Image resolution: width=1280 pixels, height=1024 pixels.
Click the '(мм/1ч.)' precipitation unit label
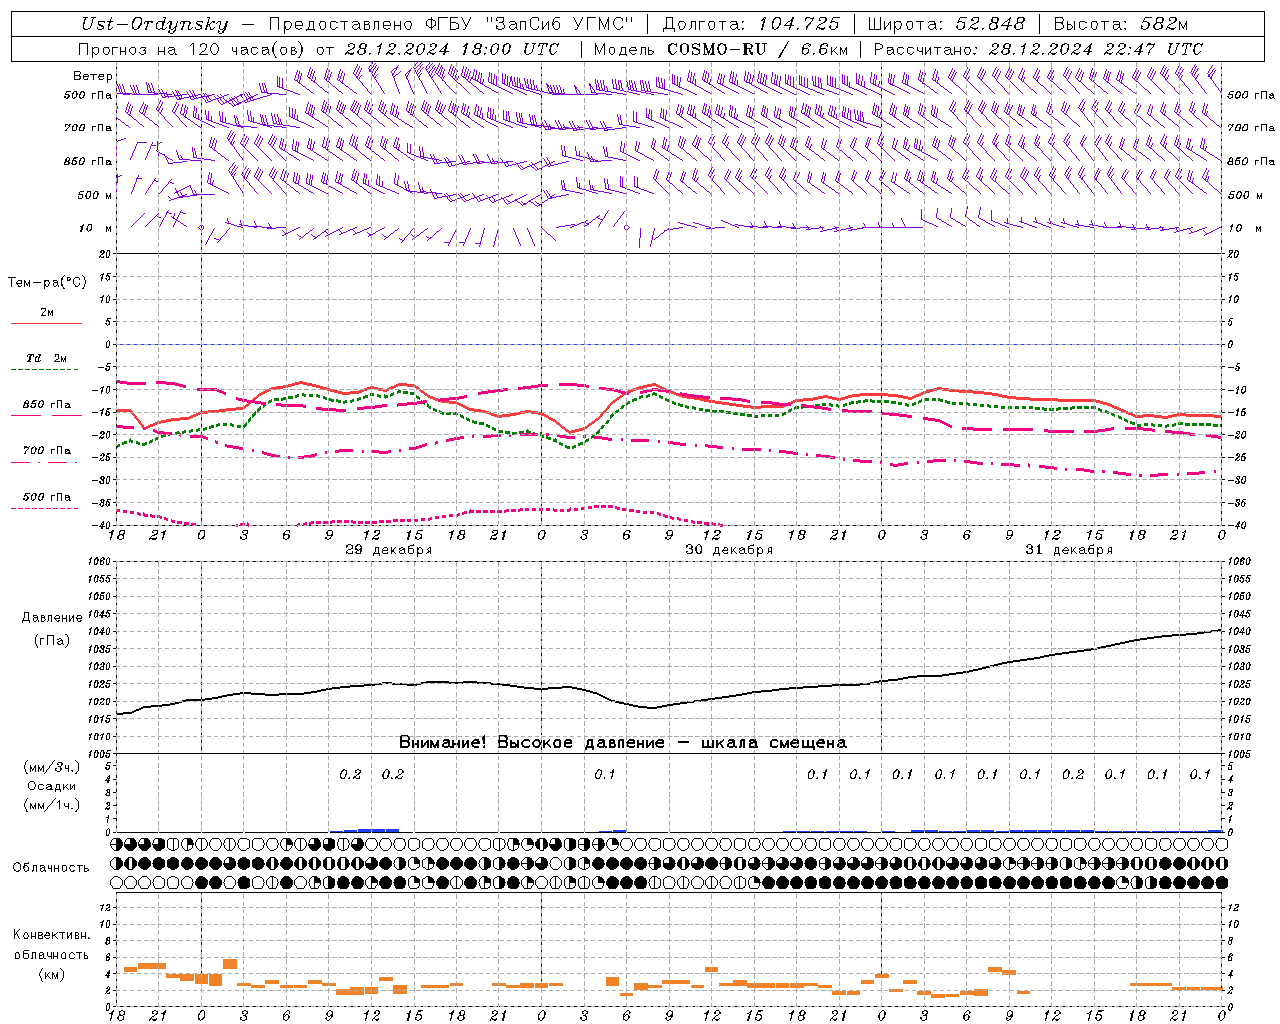[x=52, y=805]
